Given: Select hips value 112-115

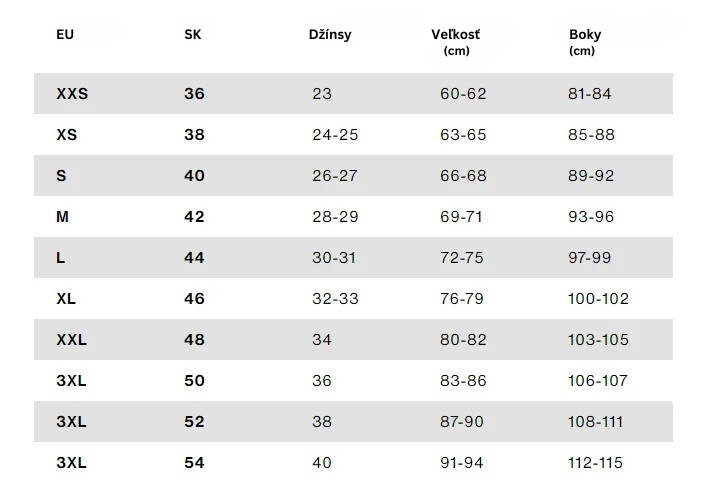Looking at the screenshot, I should pos(595,463).
